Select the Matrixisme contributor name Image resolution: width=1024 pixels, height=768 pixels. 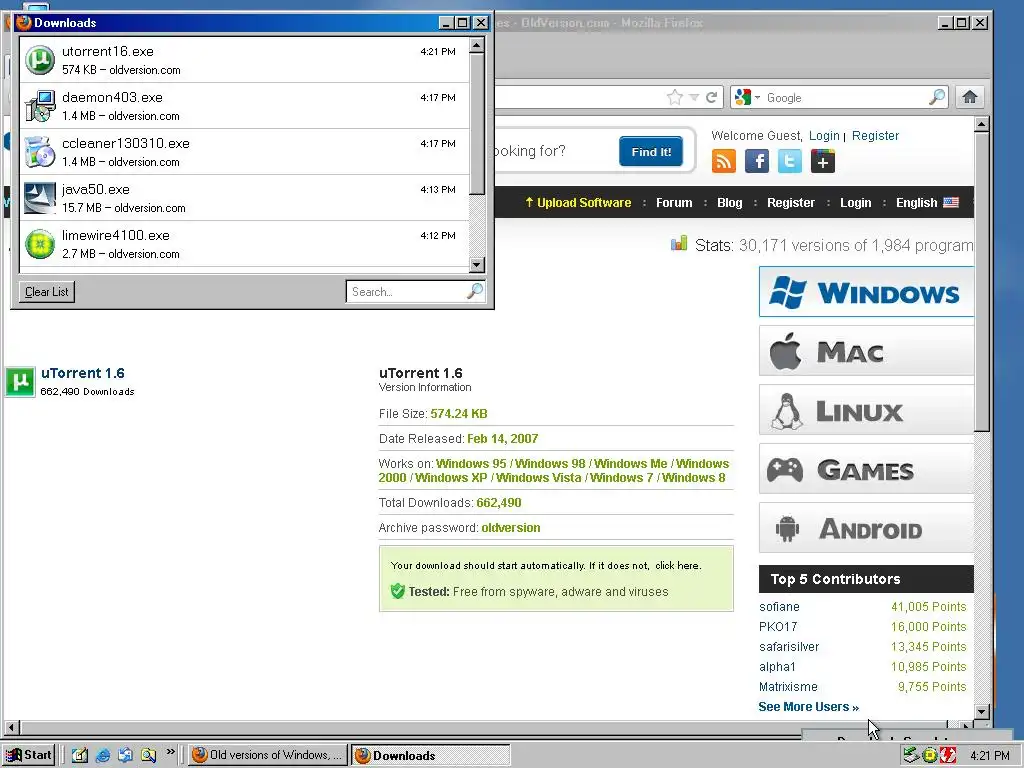point(788,686)
